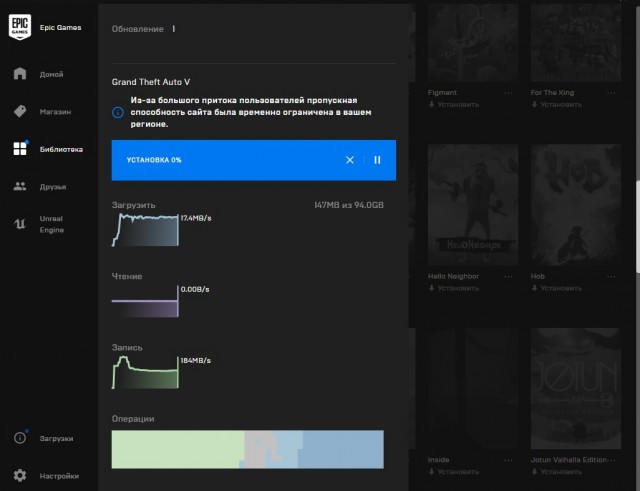Viewport: 640px width, 491px height.
Task: Click the library vertical scrollbar
Action: [x=638, y=226]
